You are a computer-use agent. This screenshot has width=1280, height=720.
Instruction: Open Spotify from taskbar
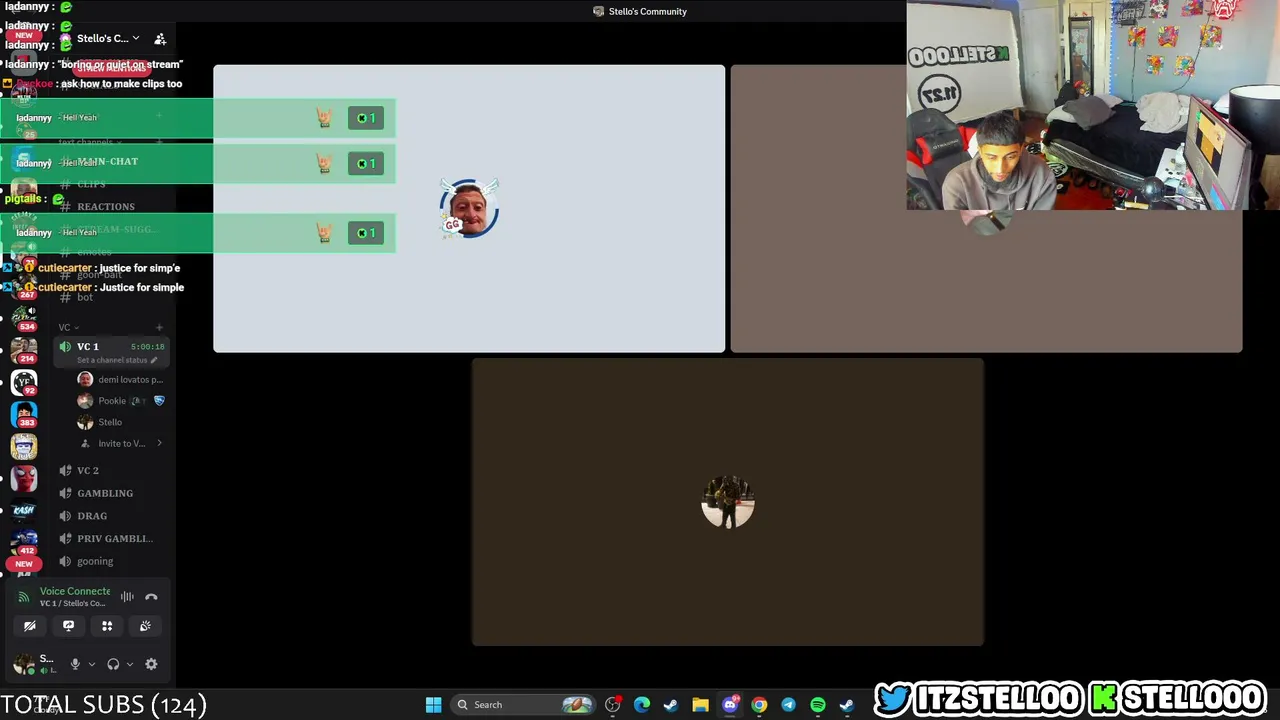818,705
